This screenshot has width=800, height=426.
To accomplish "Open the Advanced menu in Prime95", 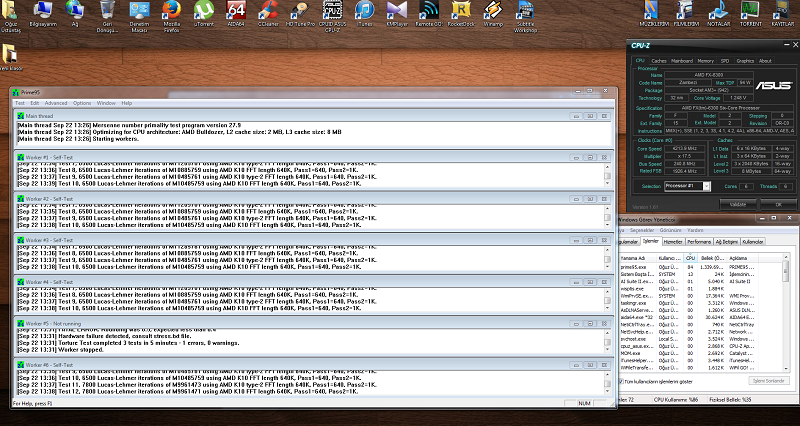I will coord(56,103).
